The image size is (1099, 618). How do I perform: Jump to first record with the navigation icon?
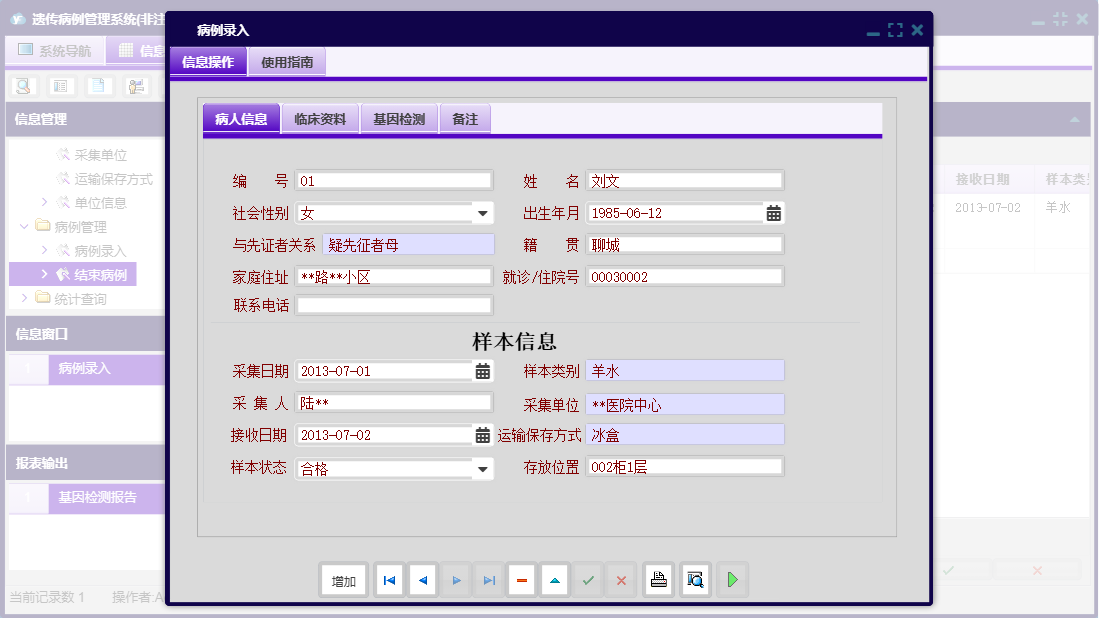point(389,579)
